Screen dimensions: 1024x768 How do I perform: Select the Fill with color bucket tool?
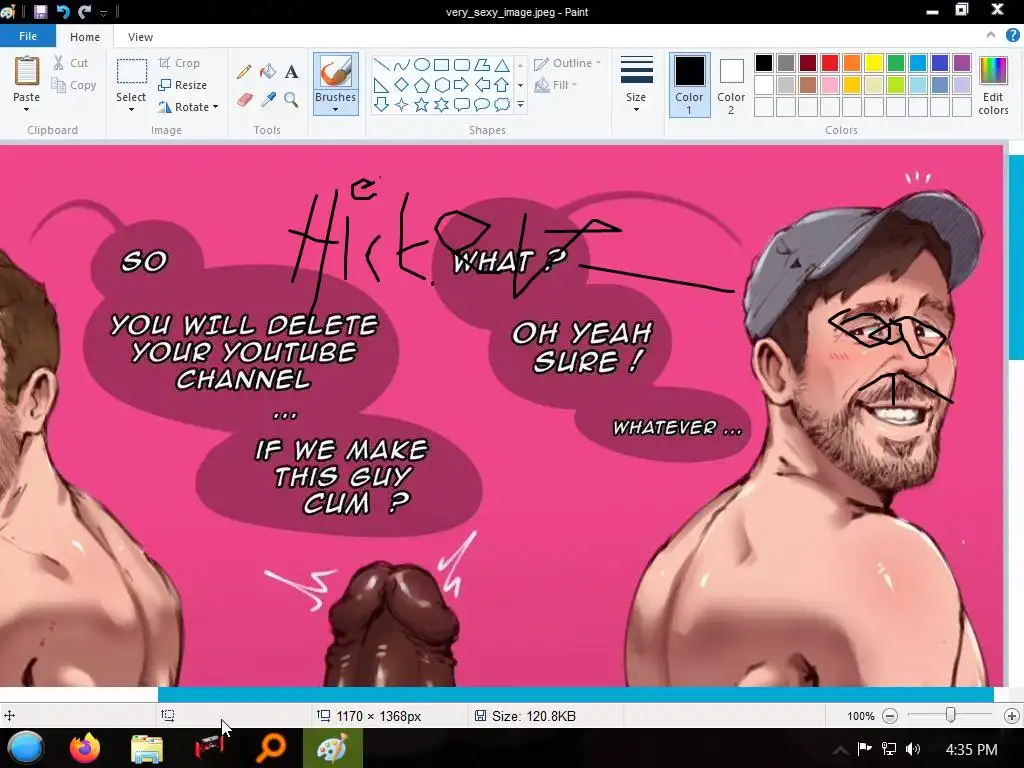(x=268, y=71)
